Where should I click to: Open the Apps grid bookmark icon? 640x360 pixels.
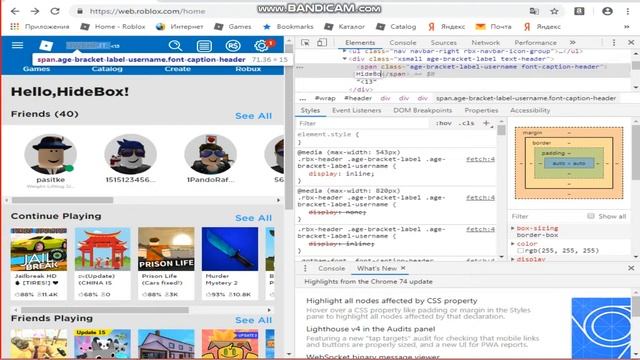coord(15,27)
